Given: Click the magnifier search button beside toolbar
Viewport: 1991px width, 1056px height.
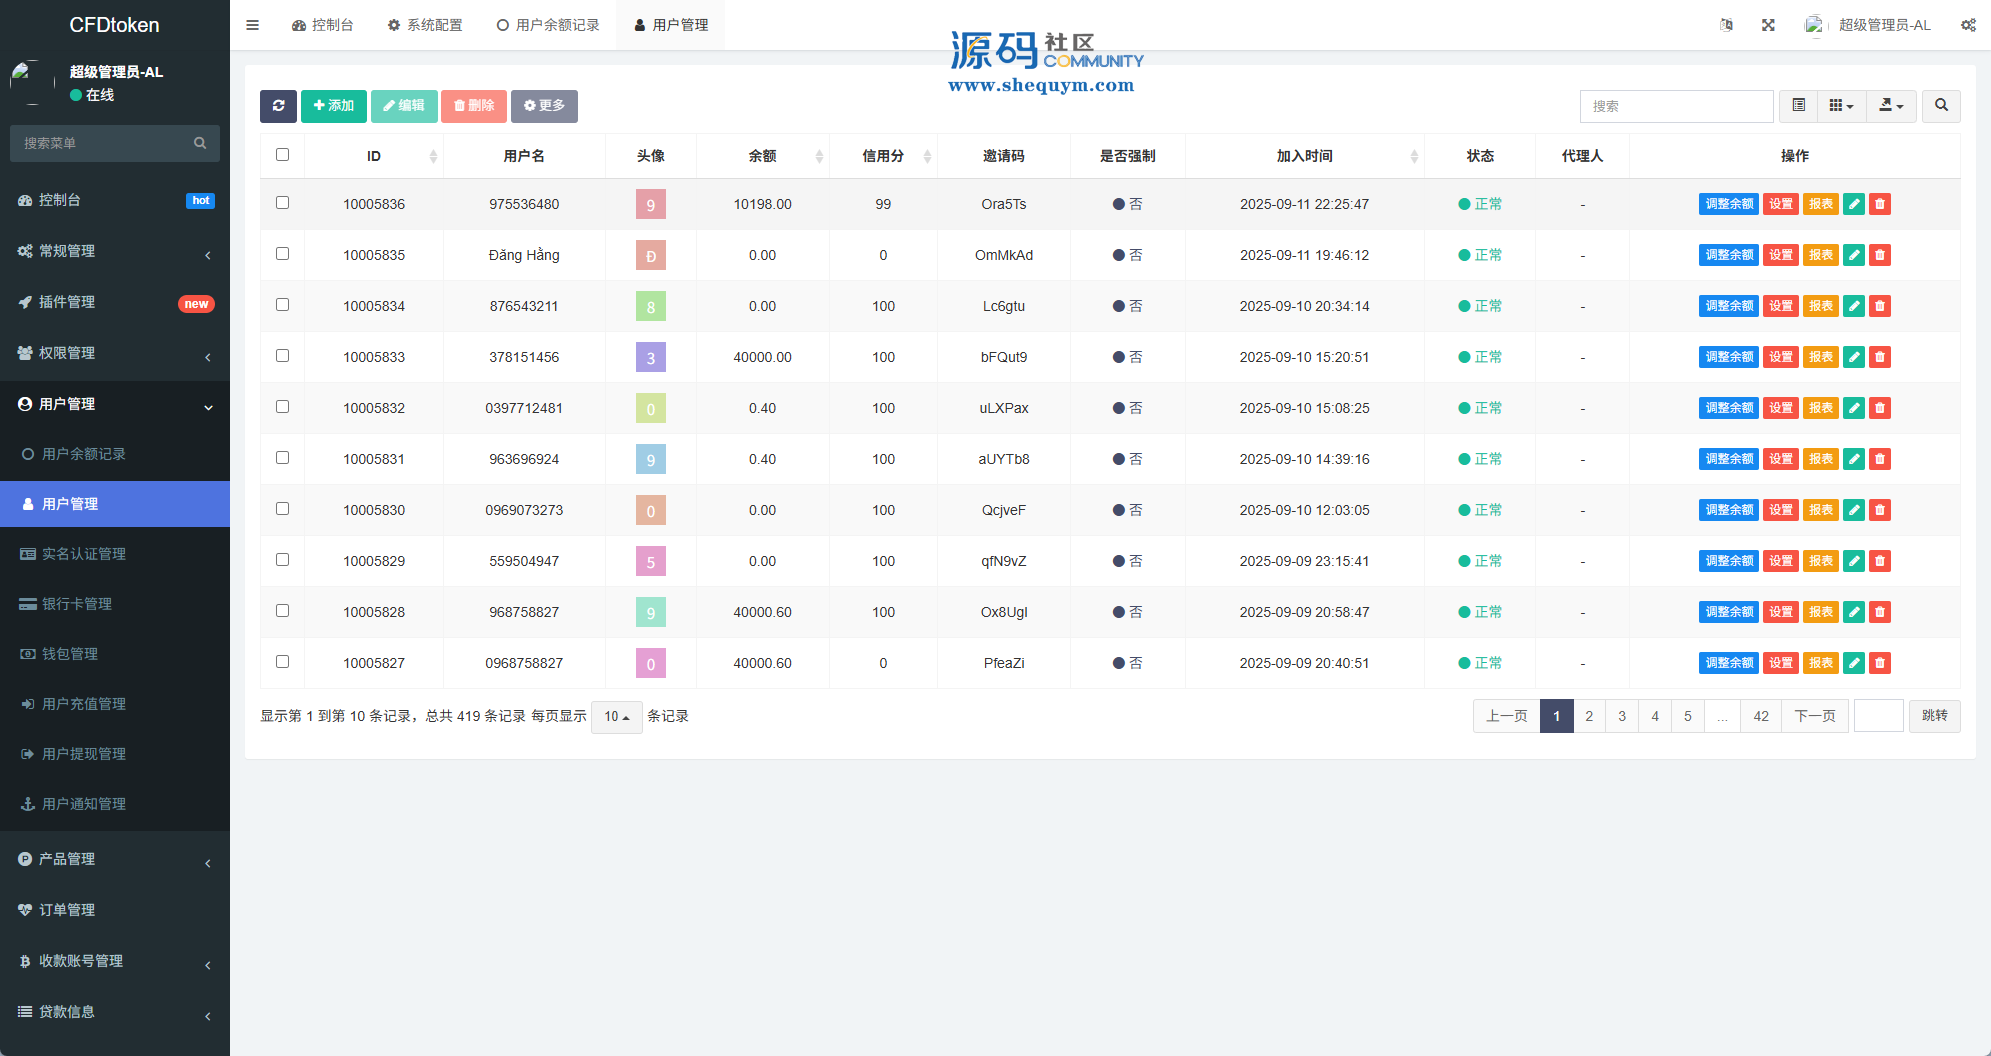Looking at the screenshot, I should point(1941,106).
